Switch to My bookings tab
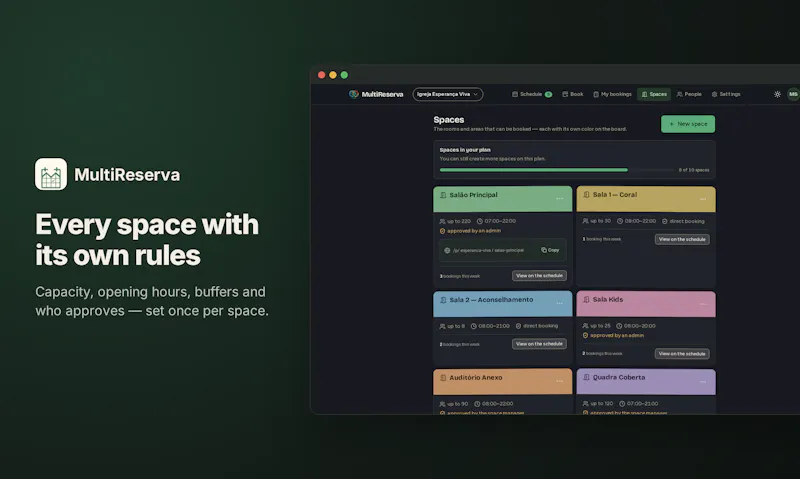 (612, 94)
